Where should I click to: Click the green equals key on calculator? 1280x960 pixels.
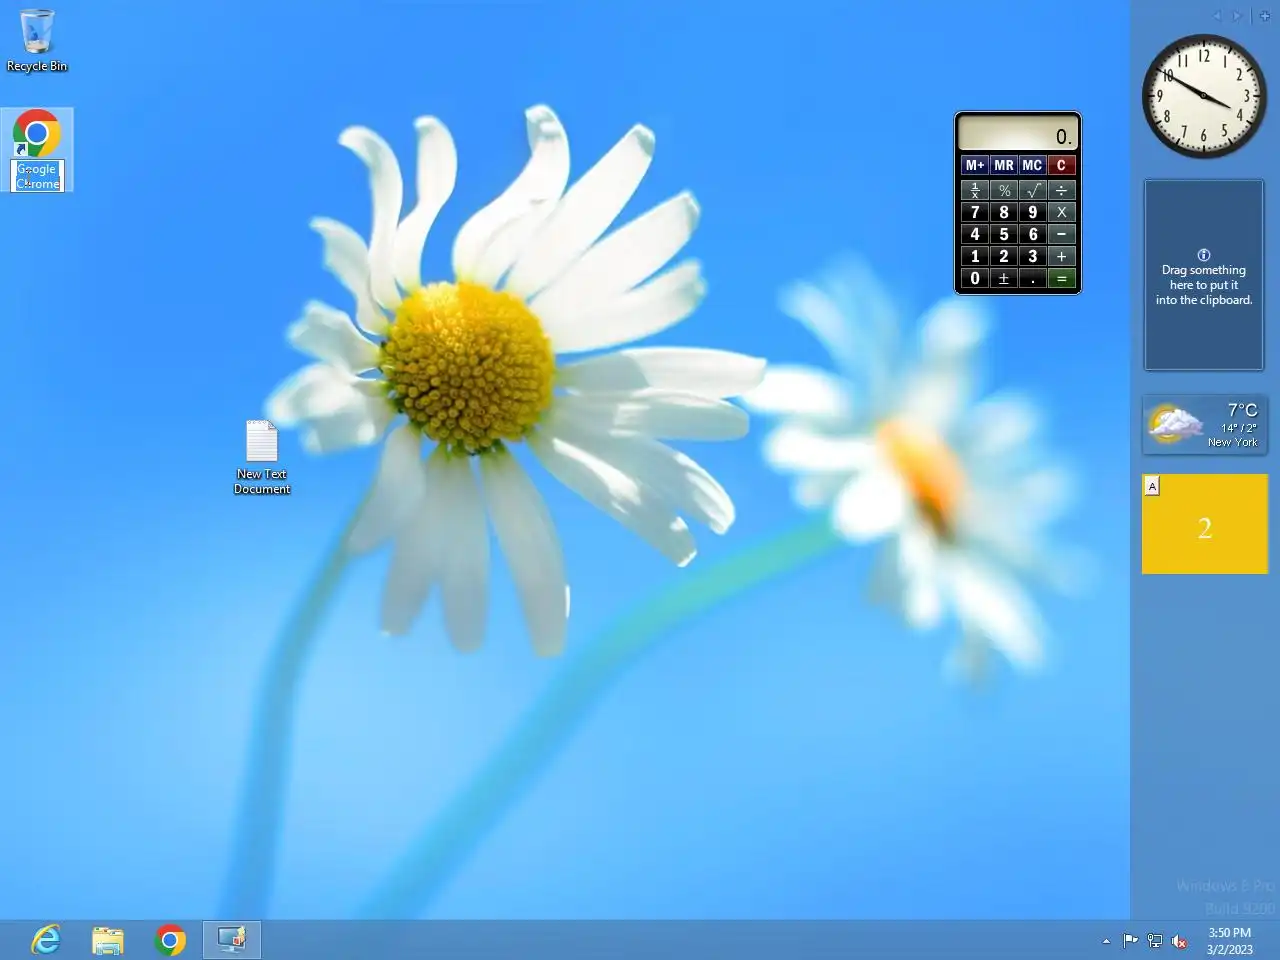[x=1062, y=278]
